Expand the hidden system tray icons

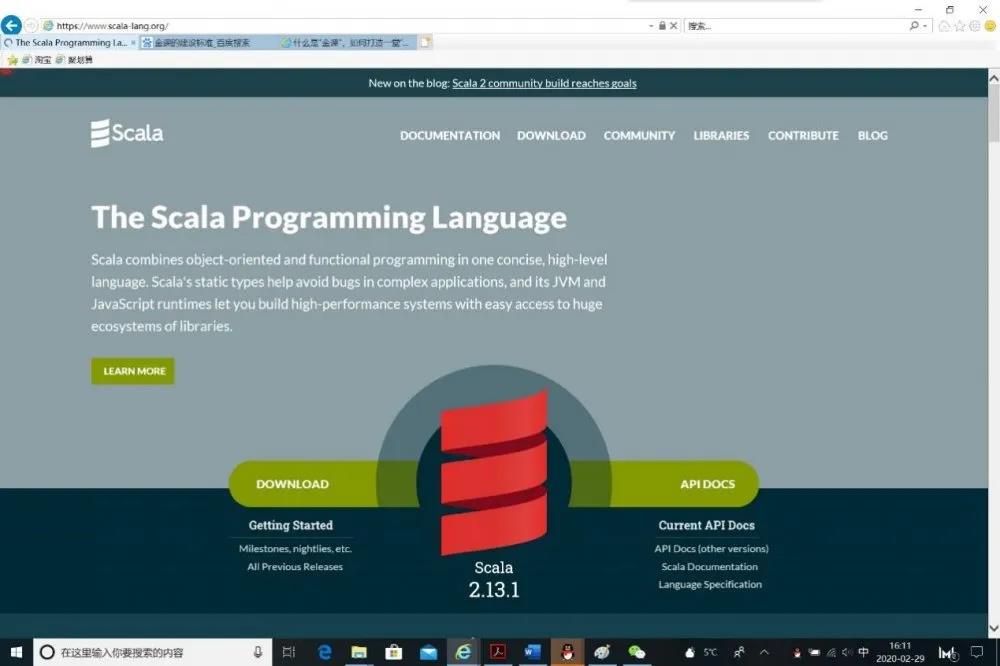764,652
